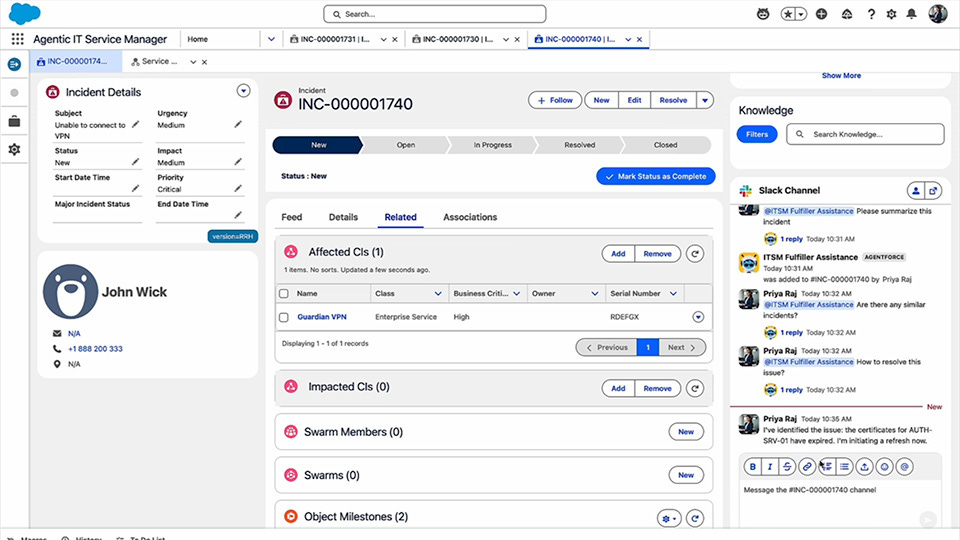This screenshot has width=960, height=540.
Task: Click the upload file icon in Slack toolbar
Action: (864, 467)
